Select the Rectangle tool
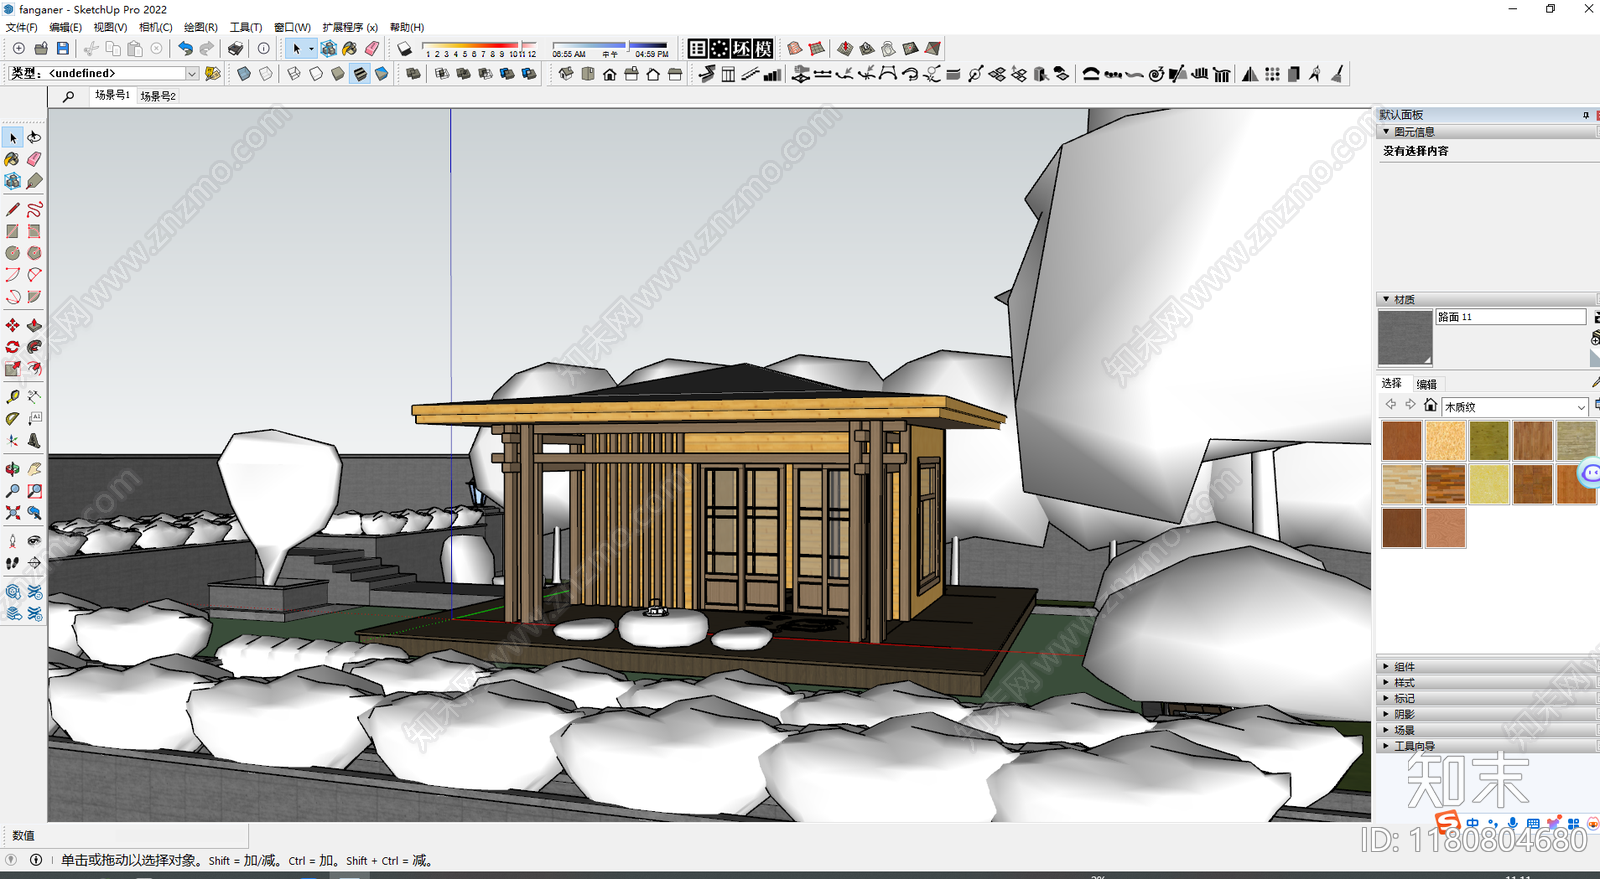The image size is (1600, 879). tap(13, 231)
